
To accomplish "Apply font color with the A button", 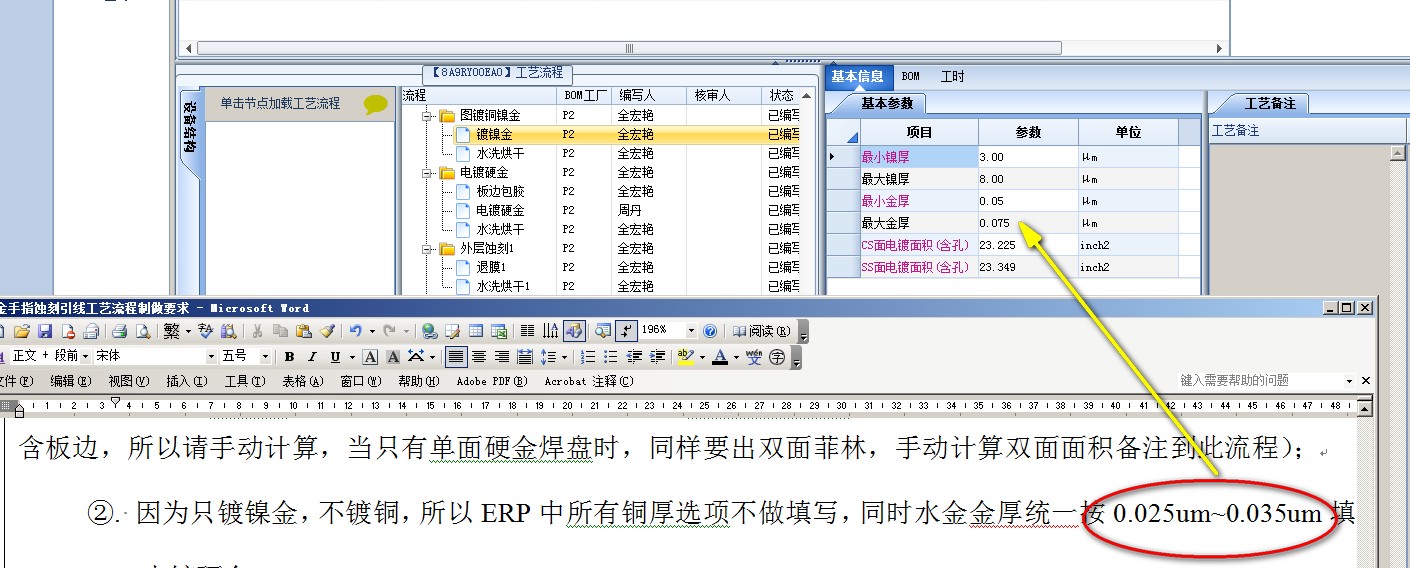I will pos(720,357).
